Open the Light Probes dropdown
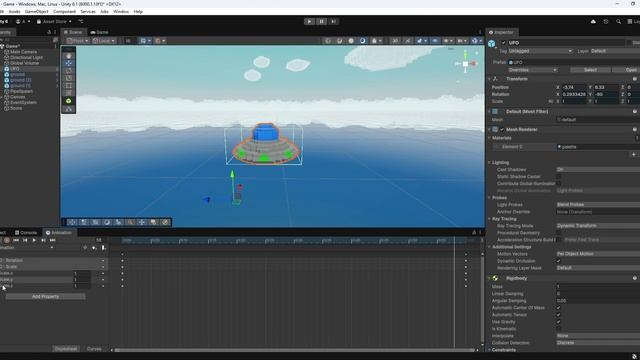Screen dimensions: 640x360 coord(598,204)
